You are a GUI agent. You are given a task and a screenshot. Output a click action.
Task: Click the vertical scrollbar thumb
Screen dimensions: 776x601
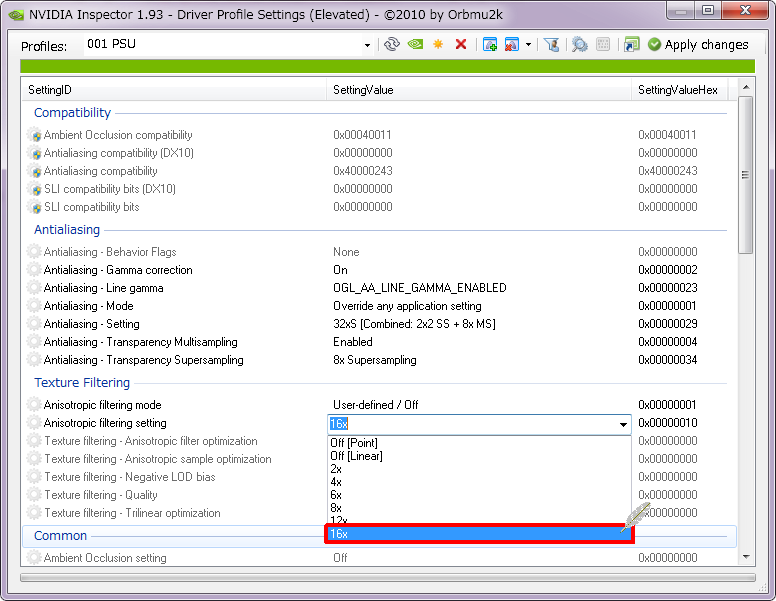coord(746,175)
